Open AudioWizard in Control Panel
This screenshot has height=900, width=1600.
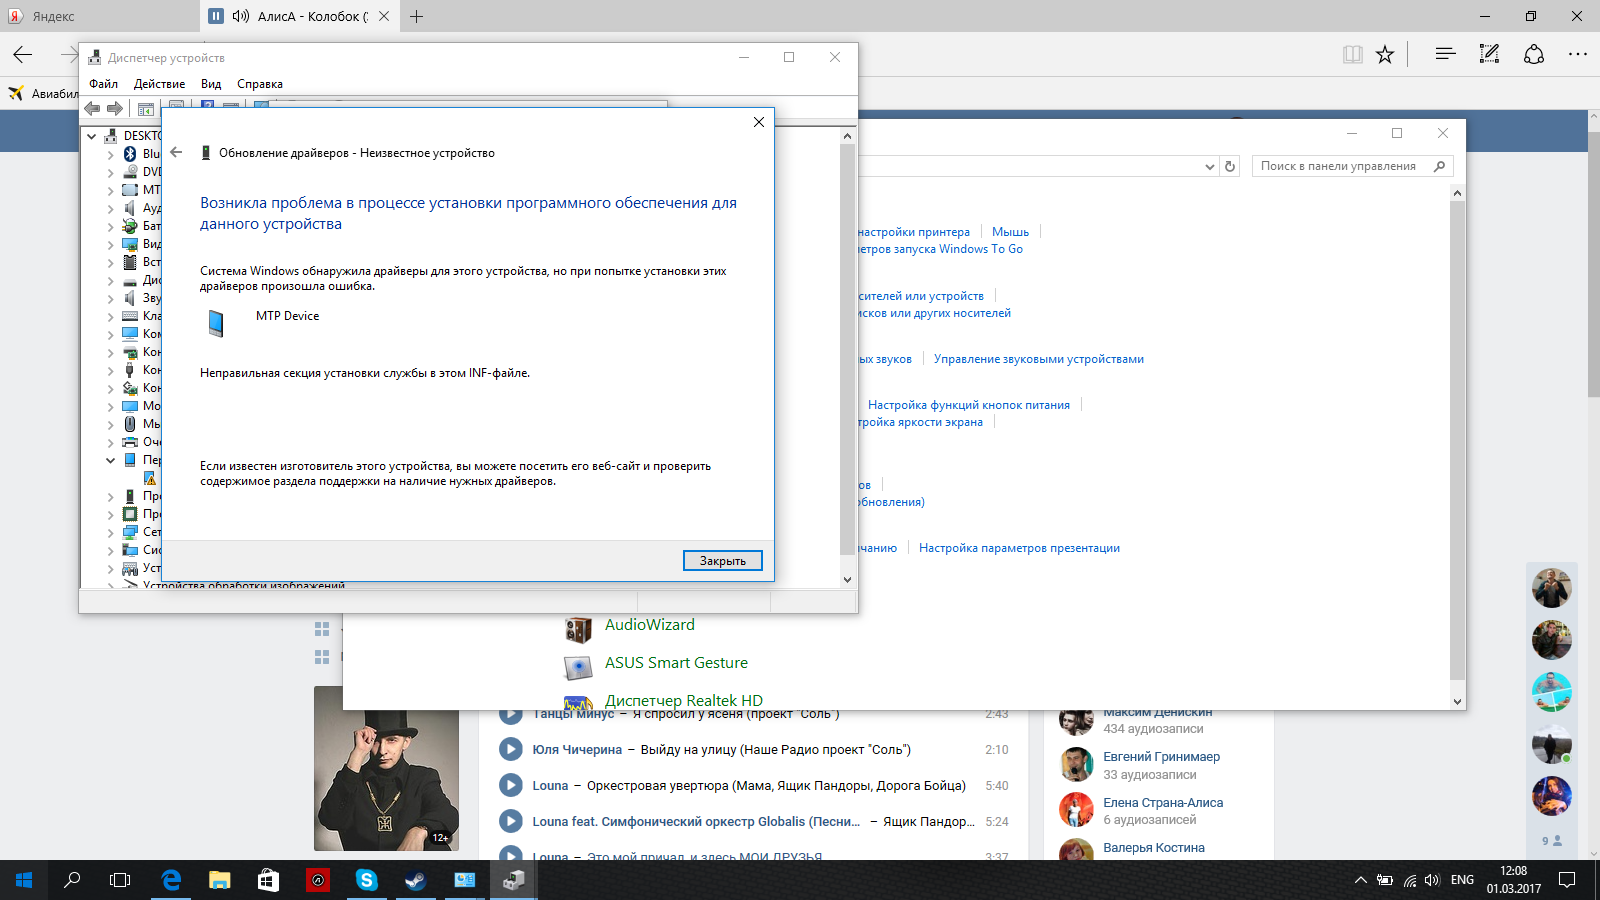click(x=649, y=625)
